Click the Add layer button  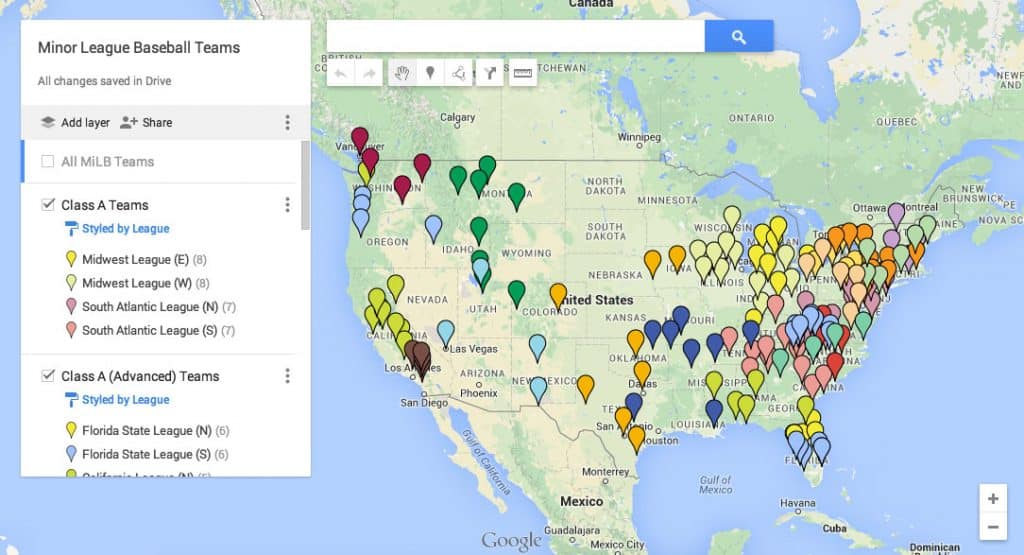(75, 122)
